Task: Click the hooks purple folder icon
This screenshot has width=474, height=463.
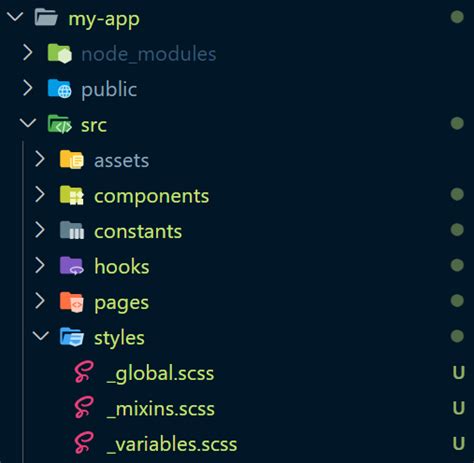Action: (72, 266)
